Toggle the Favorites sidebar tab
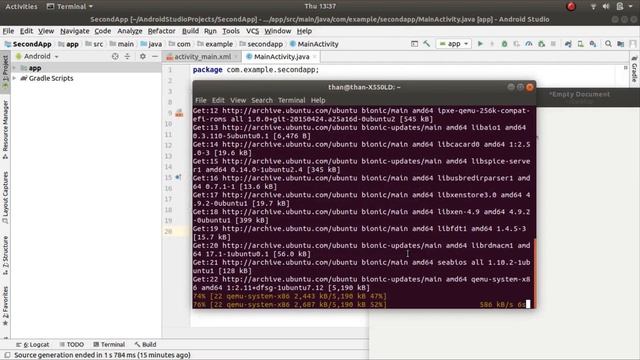640x360 pixels. (5, 305)
